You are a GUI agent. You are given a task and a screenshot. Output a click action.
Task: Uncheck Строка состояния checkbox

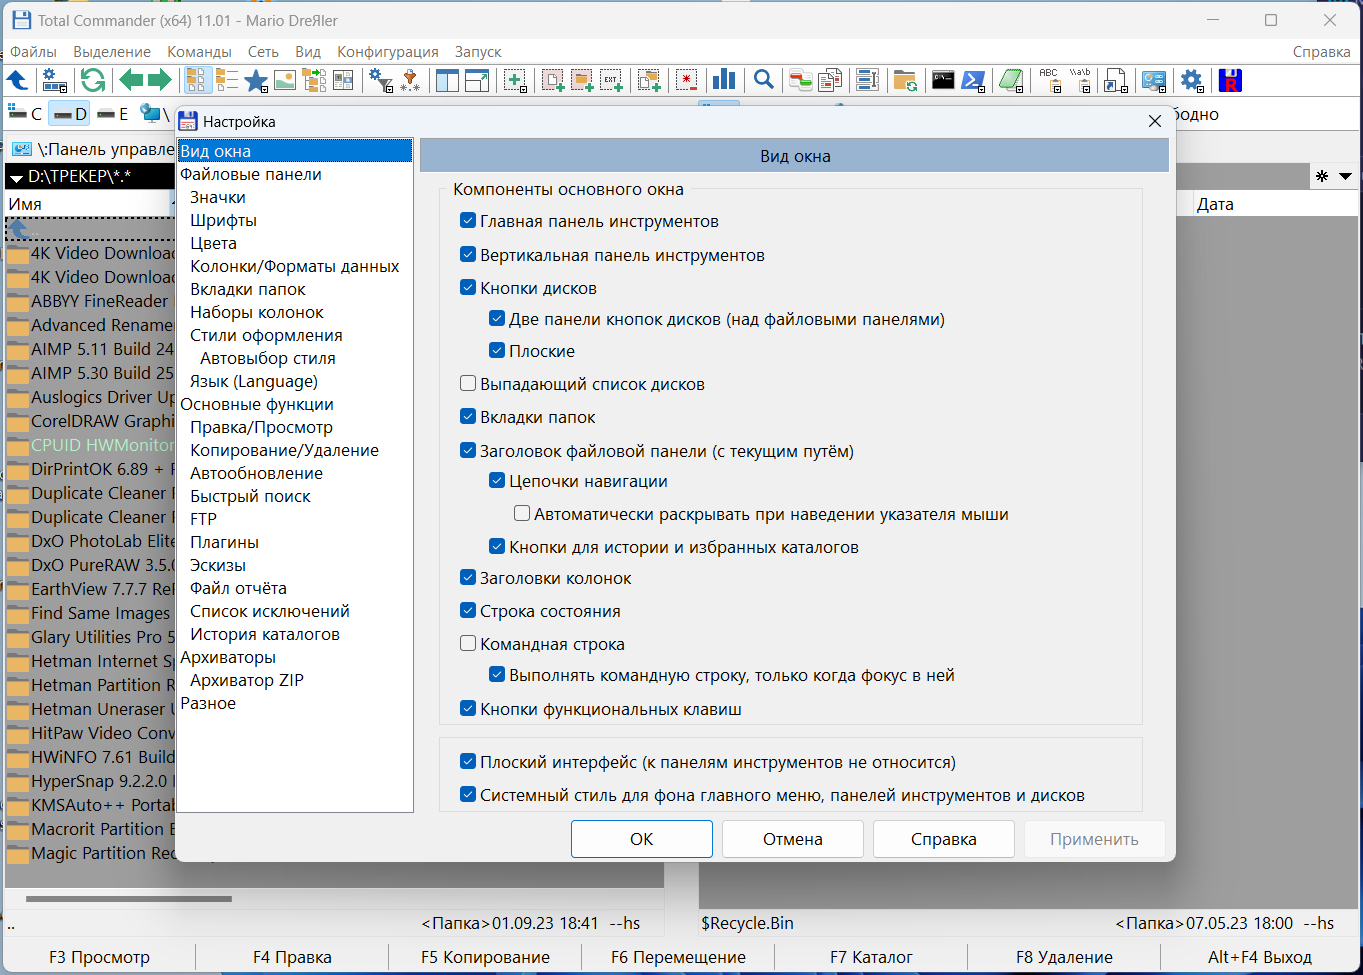point(467,611)
